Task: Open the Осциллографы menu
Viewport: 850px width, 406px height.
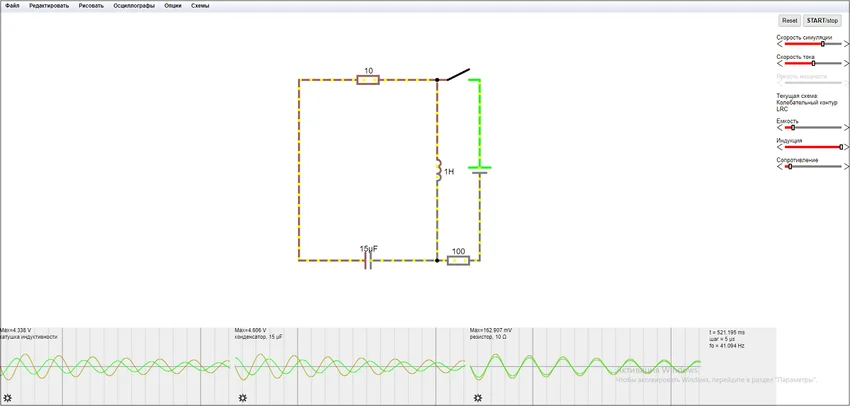Action: pyautogui.click(x=134, y=6)
